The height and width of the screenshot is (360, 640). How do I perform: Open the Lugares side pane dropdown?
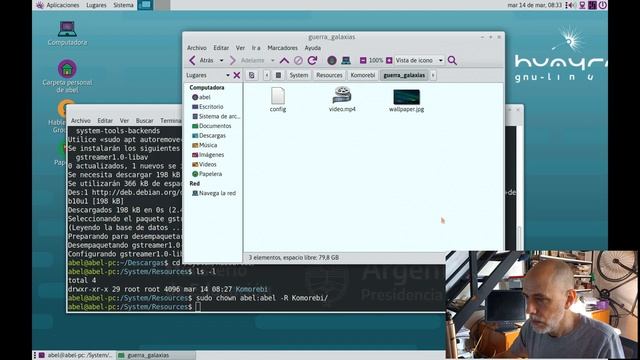click(208, 75)
